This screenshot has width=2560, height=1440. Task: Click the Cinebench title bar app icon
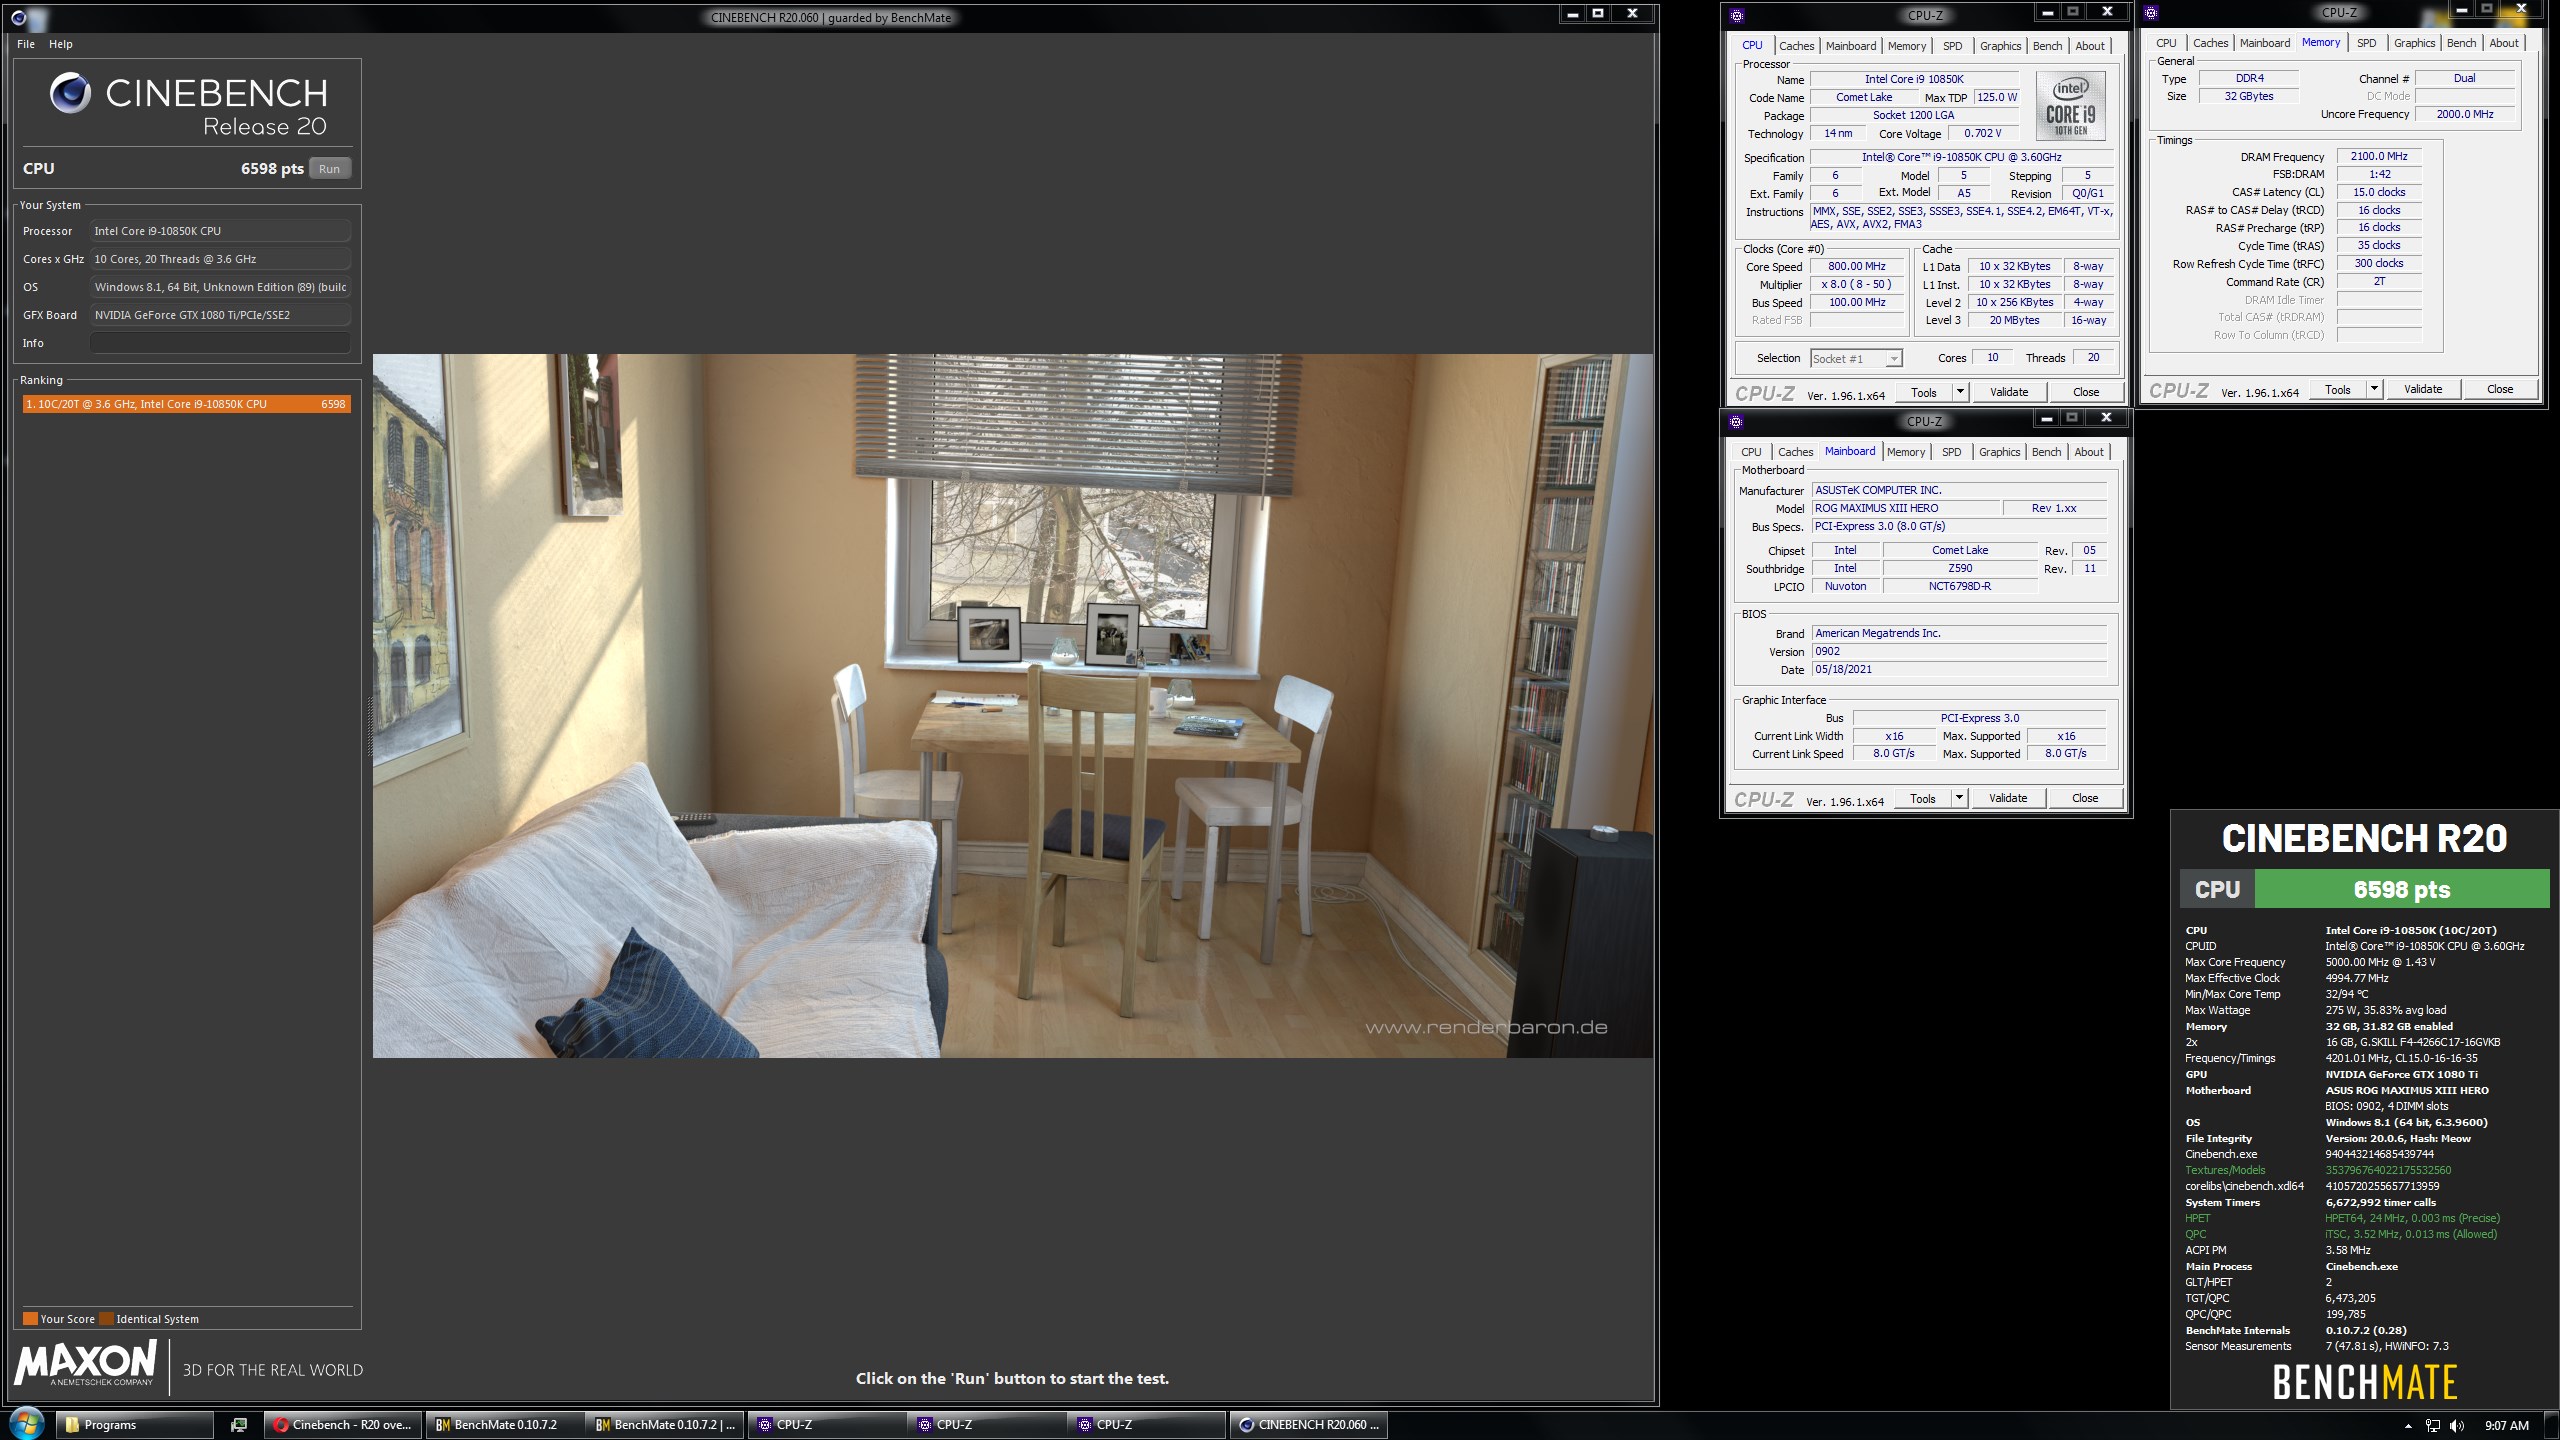[x=18, y=17]
